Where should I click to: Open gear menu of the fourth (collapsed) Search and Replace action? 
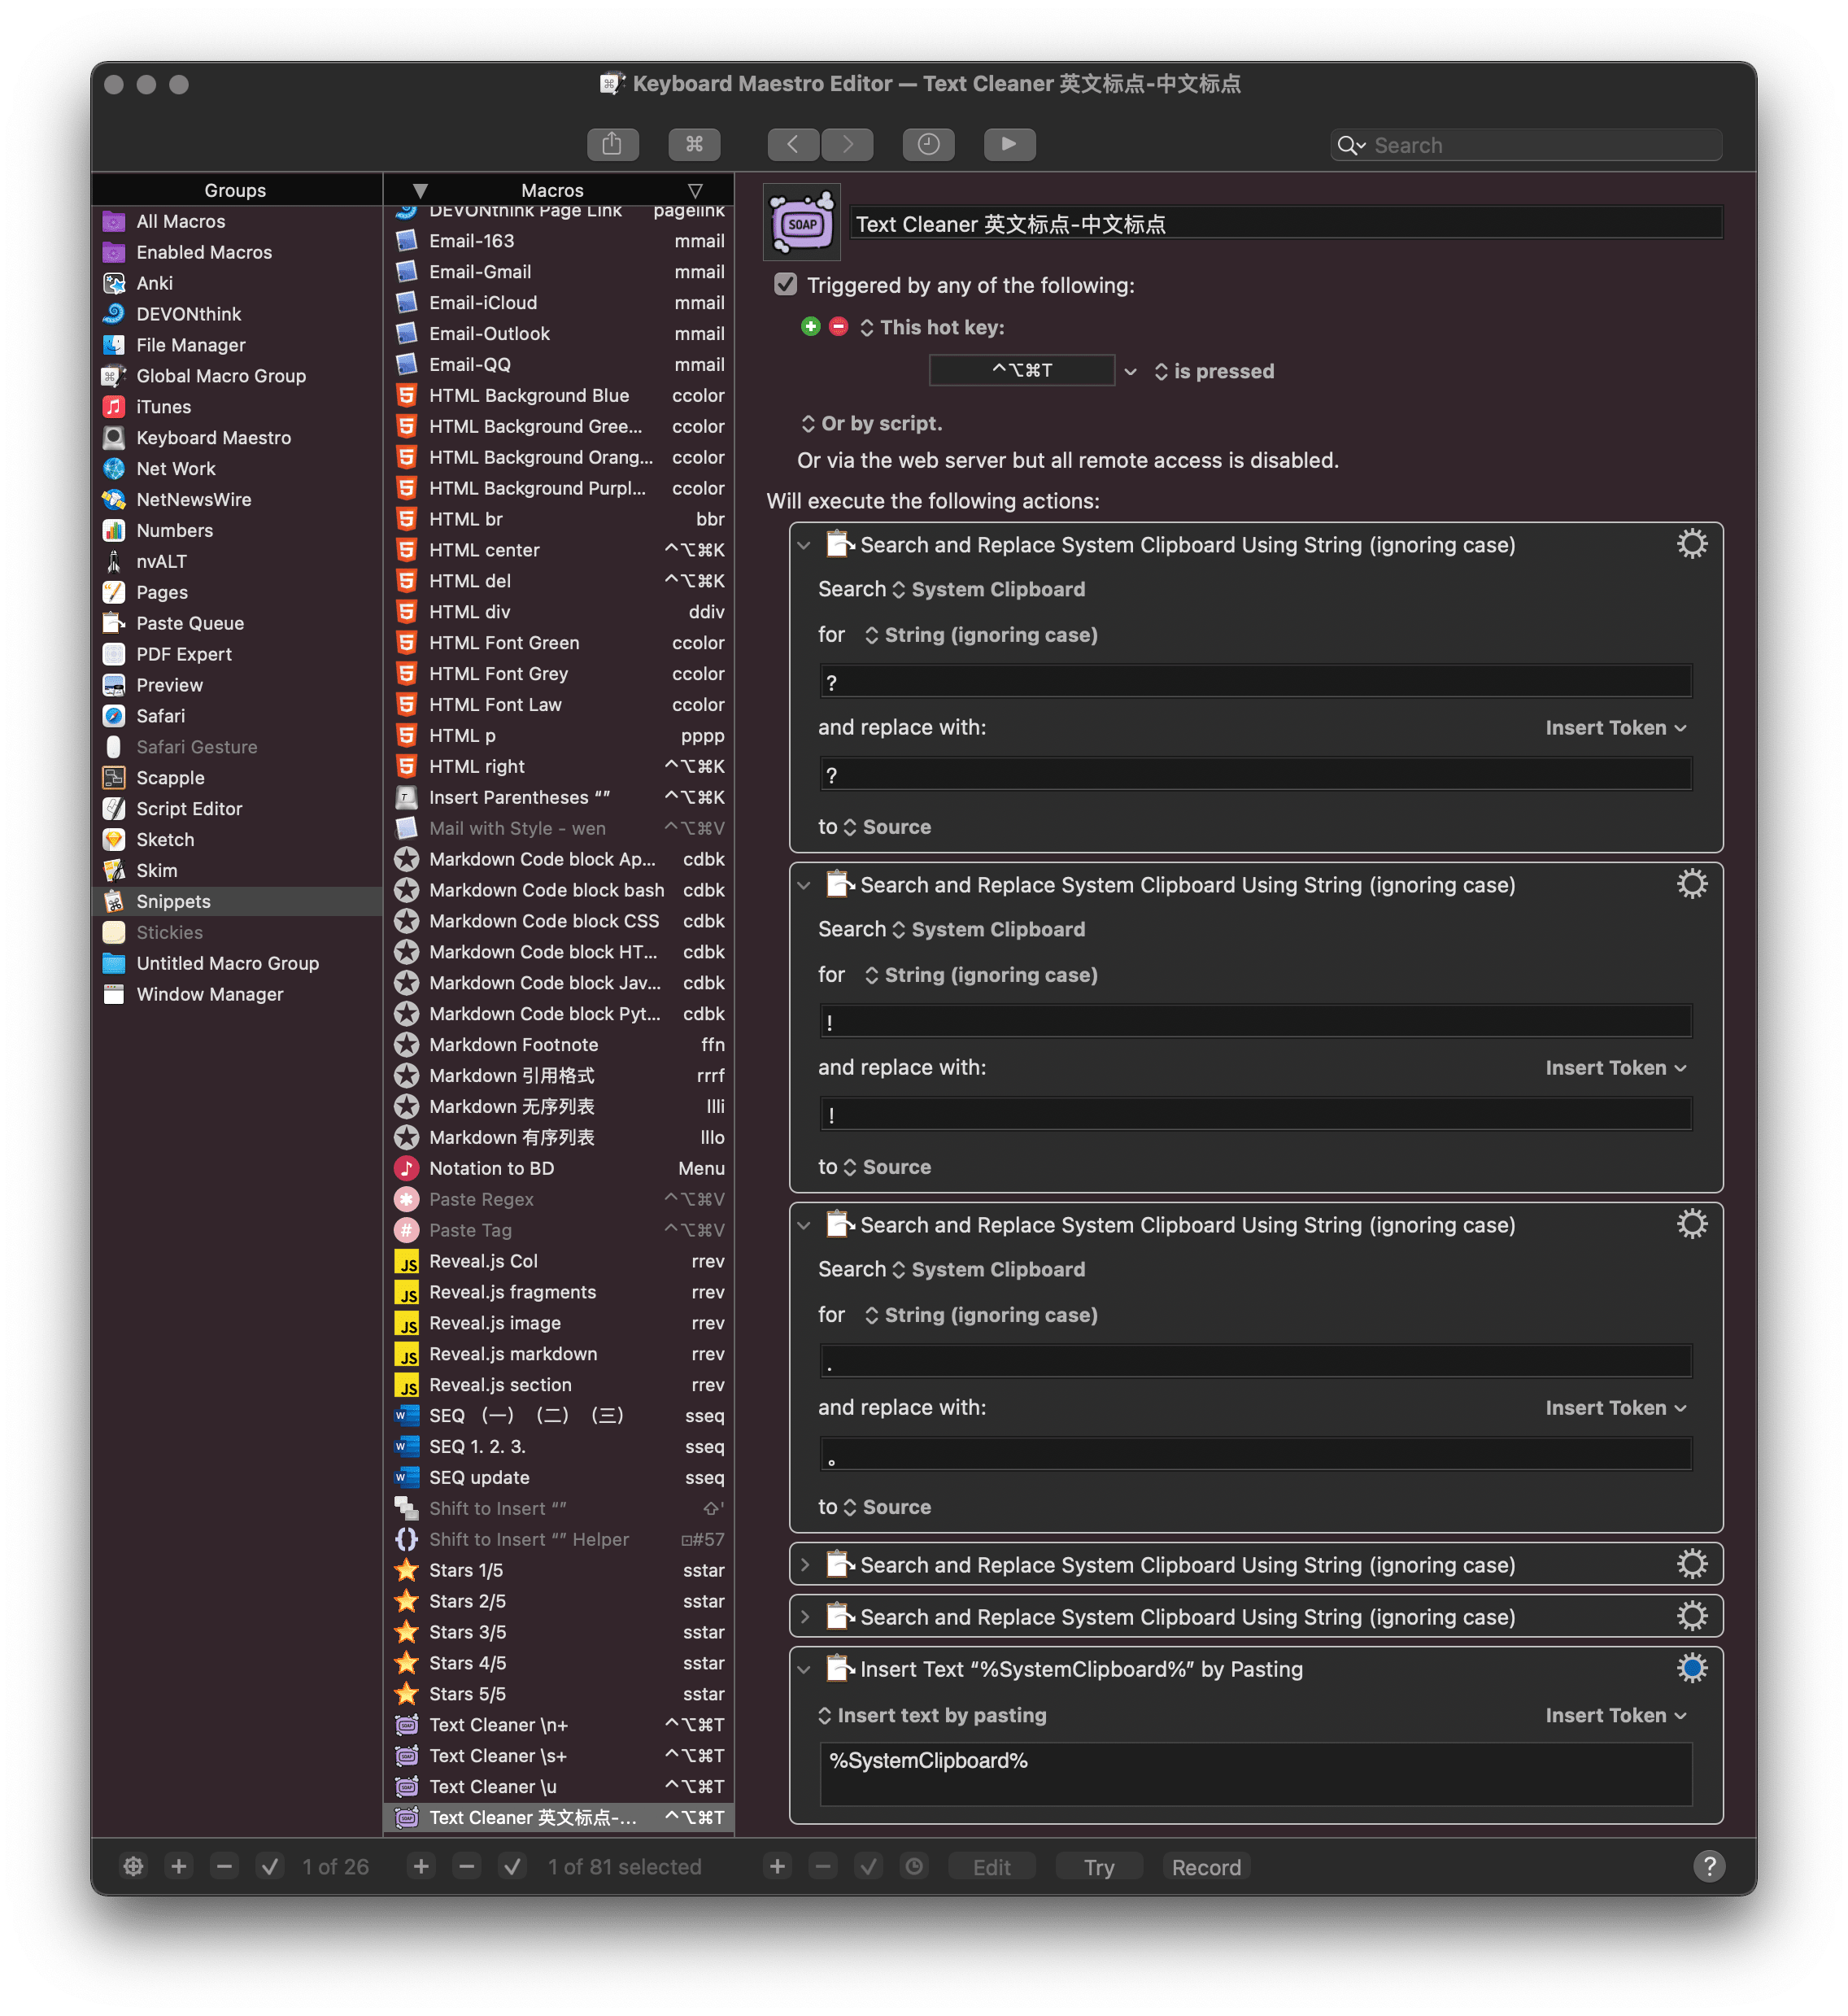point(1691,1565)
